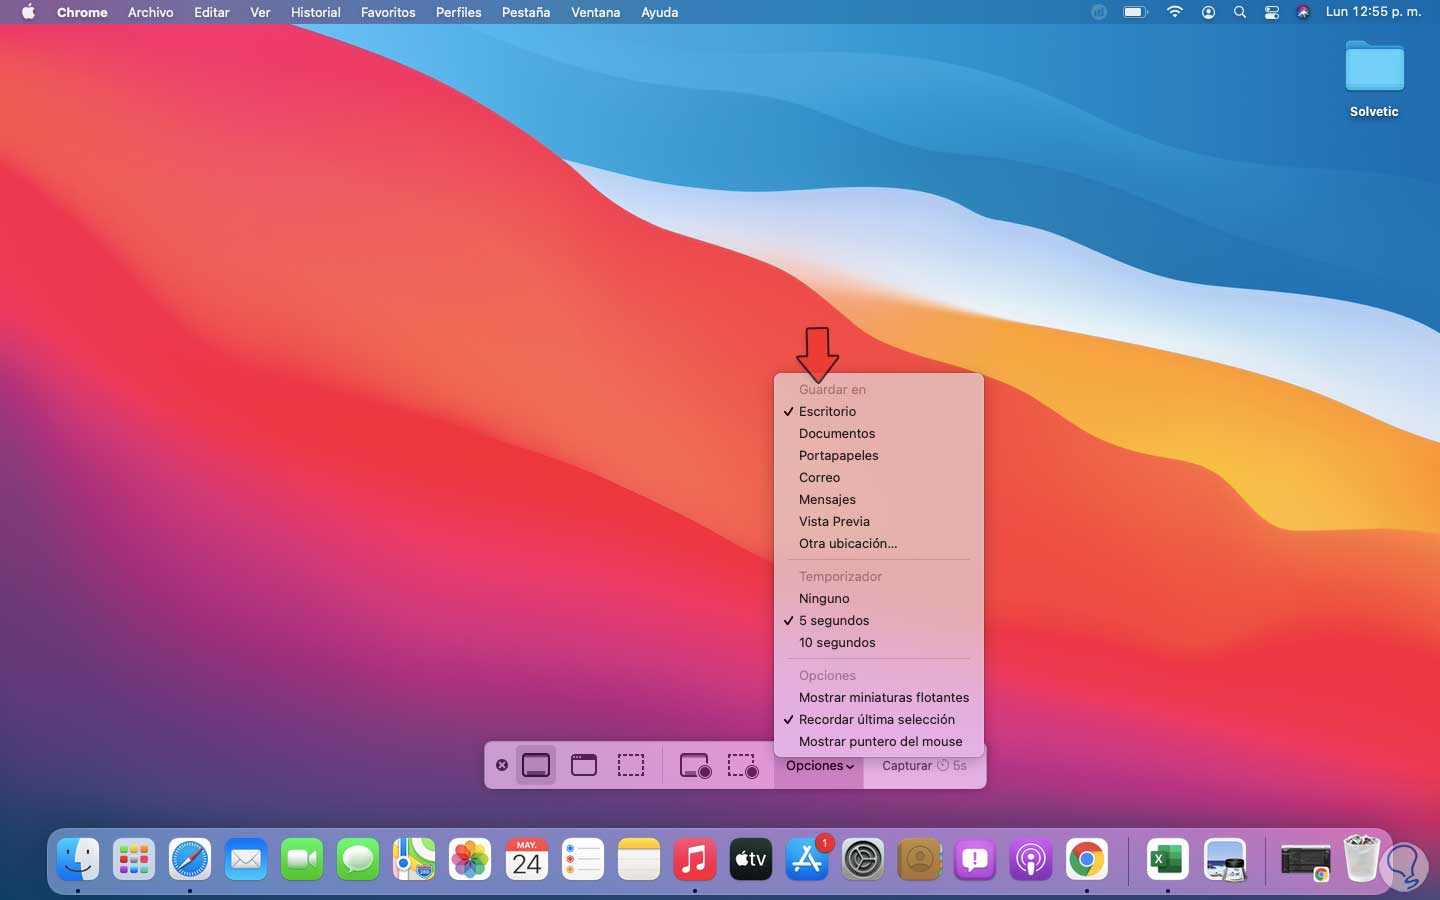1440x900 pixels.
Task: Collapse the Opciones dropdown
Action: click(819, 766)
